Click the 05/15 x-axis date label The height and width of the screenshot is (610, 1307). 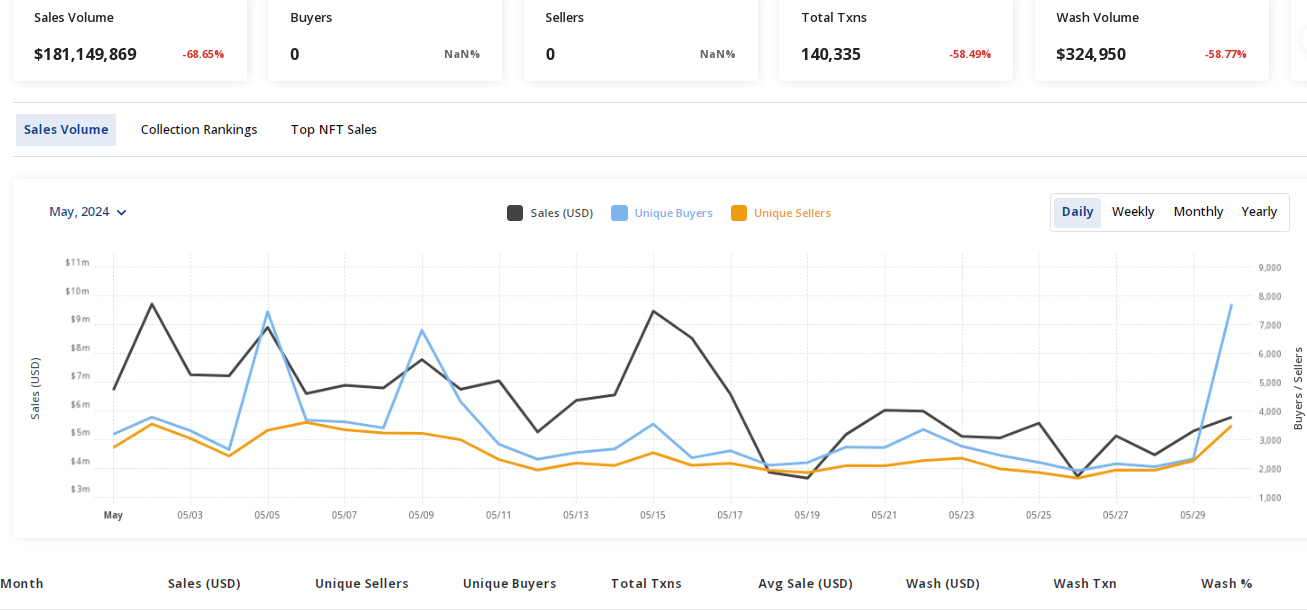click(653, 516)
